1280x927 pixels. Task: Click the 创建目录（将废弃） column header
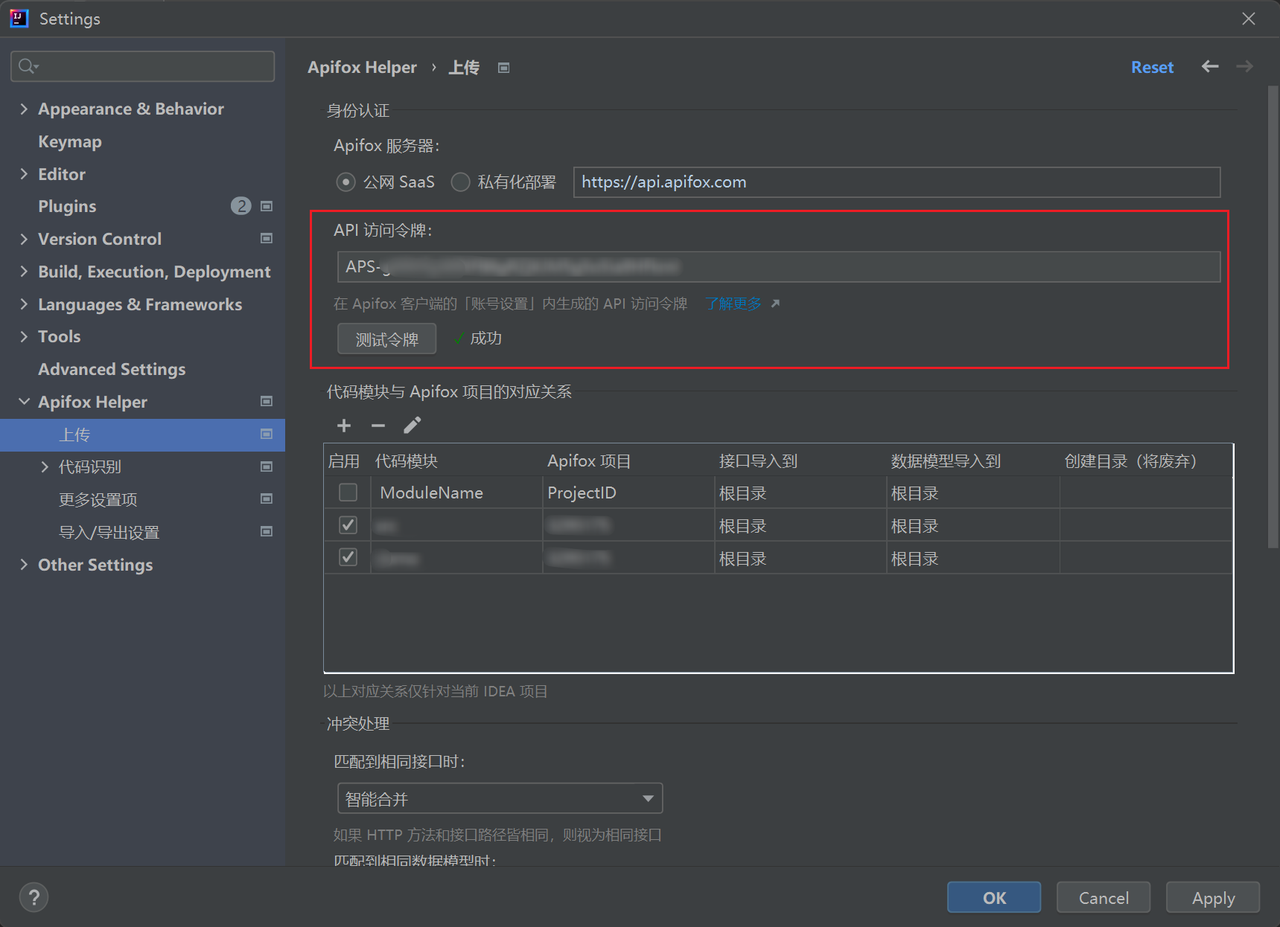coord(1130,461)
